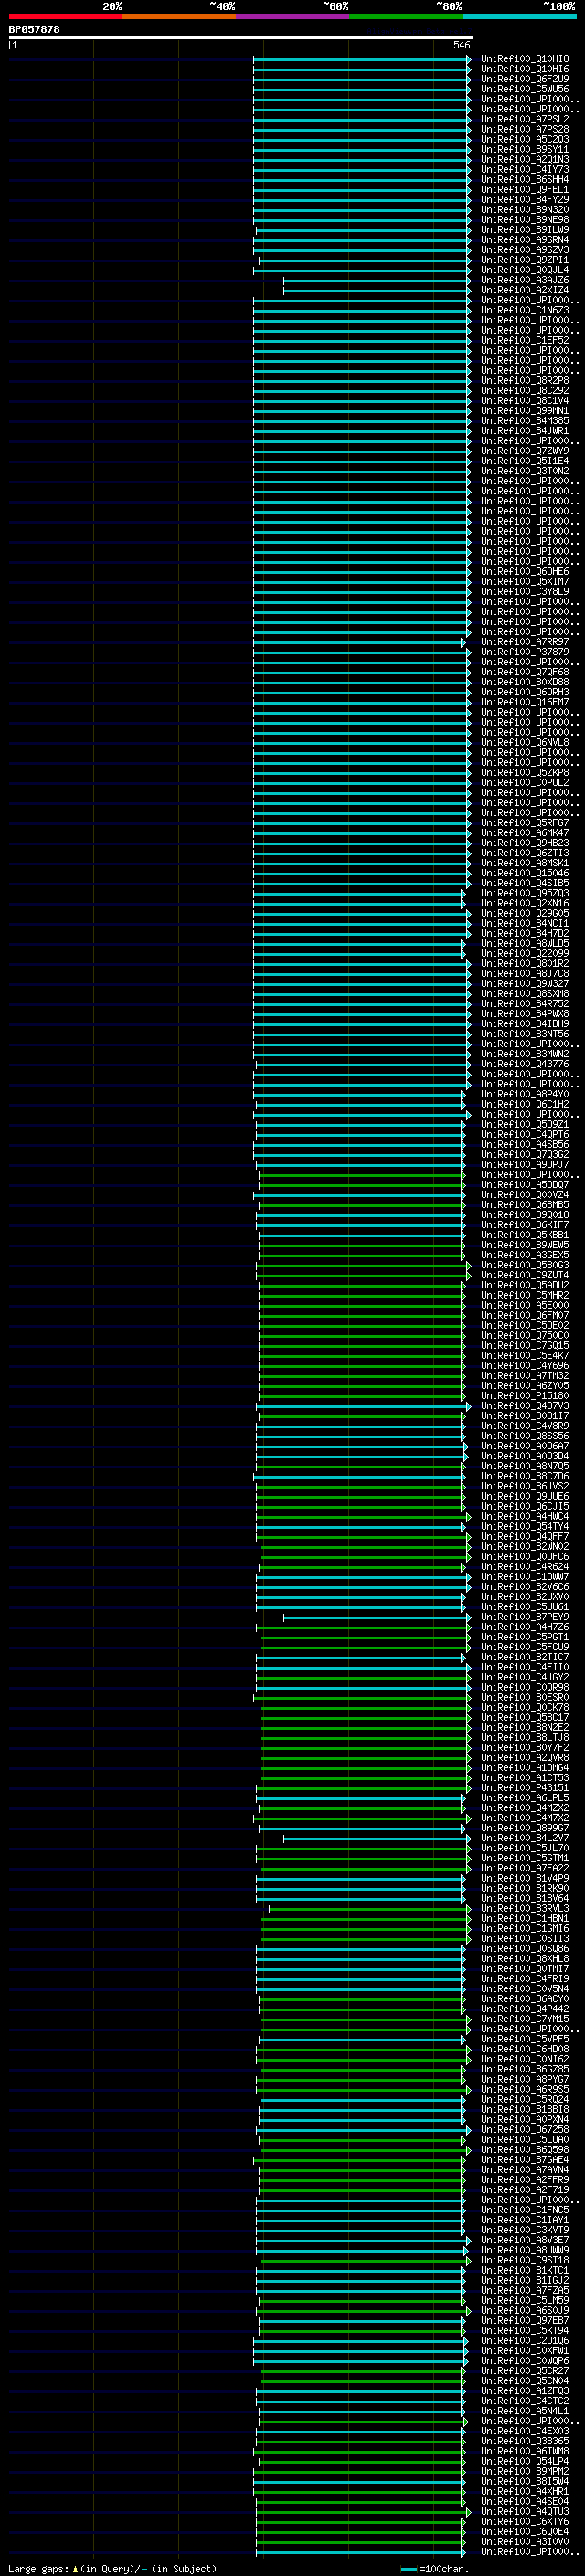Screen dimensions: 585x2576
Task: Select hit label UniRef100_C1N6Z3
Action: (525, 310)
